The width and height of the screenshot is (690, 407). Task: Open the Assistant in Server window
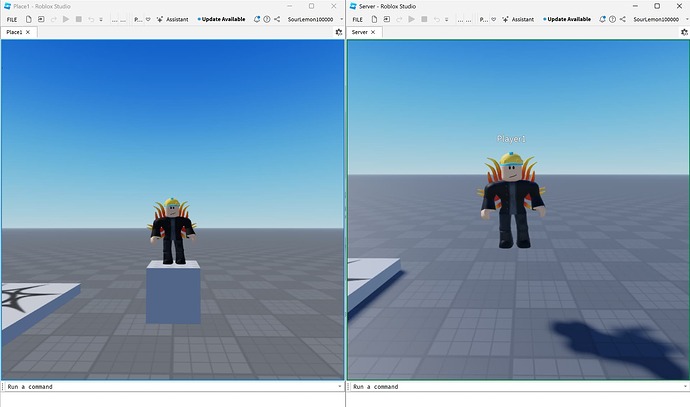point(518,19)
